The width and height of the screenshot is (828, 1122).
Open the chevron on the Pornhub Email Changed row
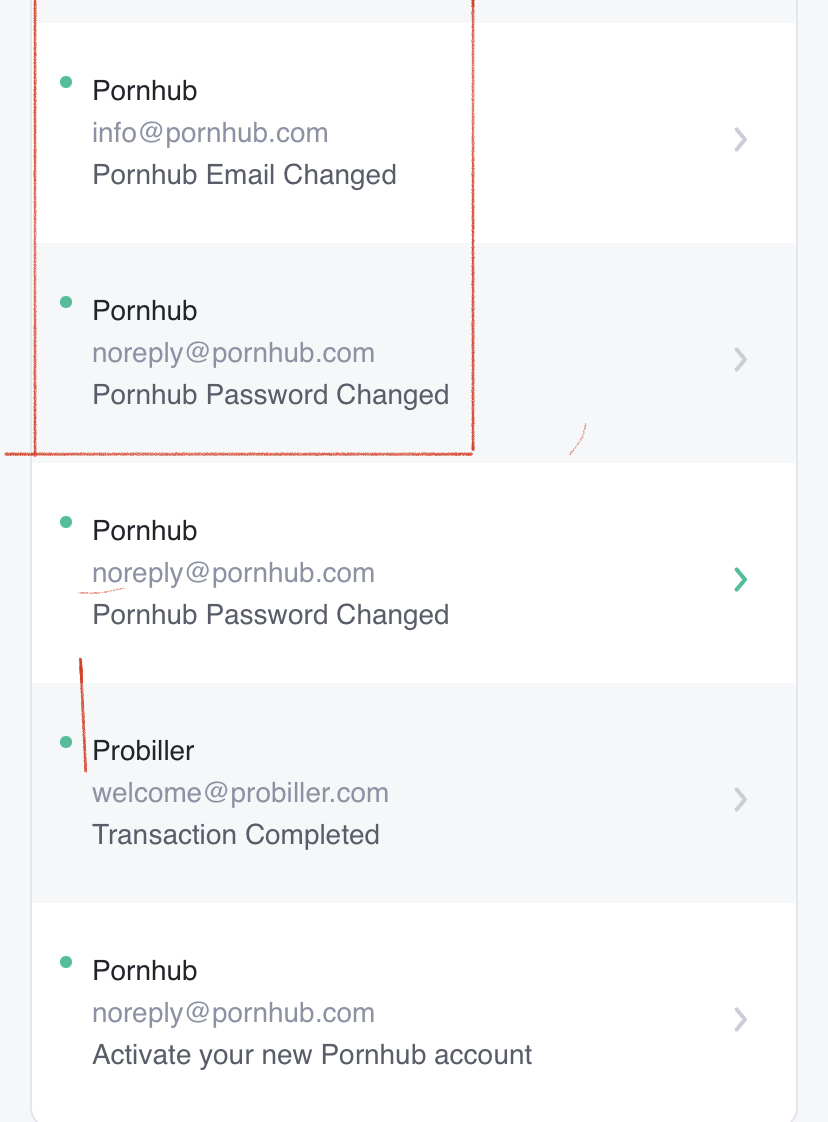point(741,139)
